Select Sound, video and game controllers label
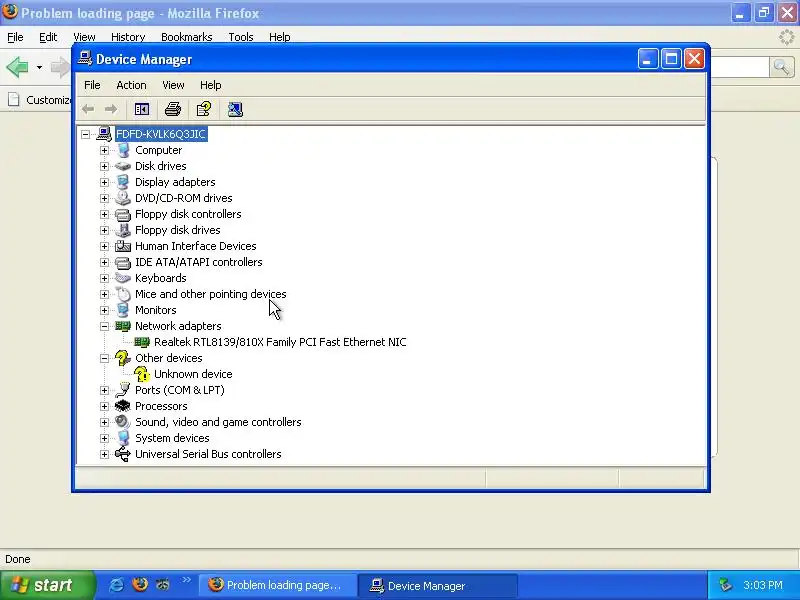Image resolution: width=800 pixels, height=600 pixels. click(x=218, y=422)
